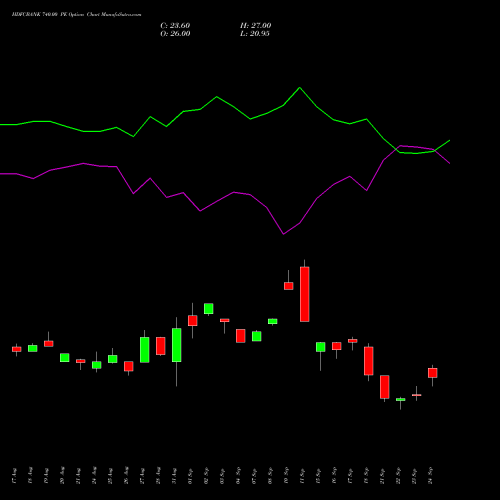
Task: Click the first red candle above 17 Aug
Action: click(x=17, y=349)
